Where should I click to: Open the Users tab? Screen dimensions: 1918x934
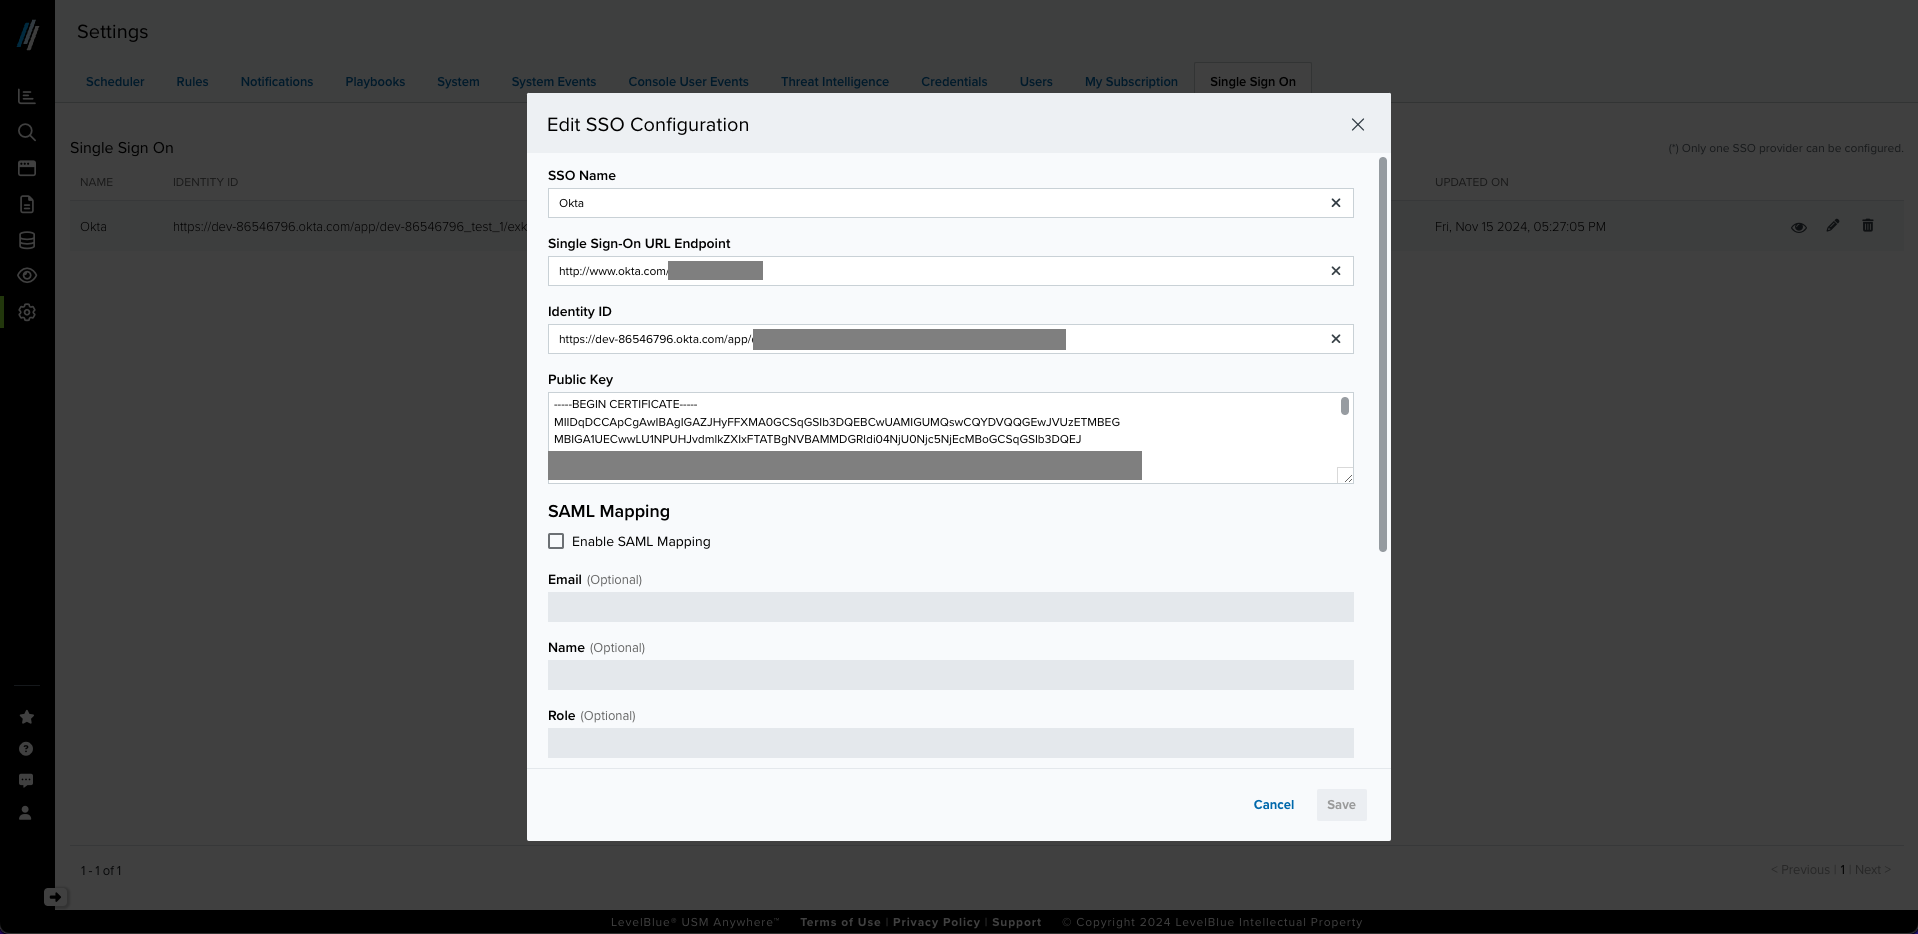[x=1036, y=82]
